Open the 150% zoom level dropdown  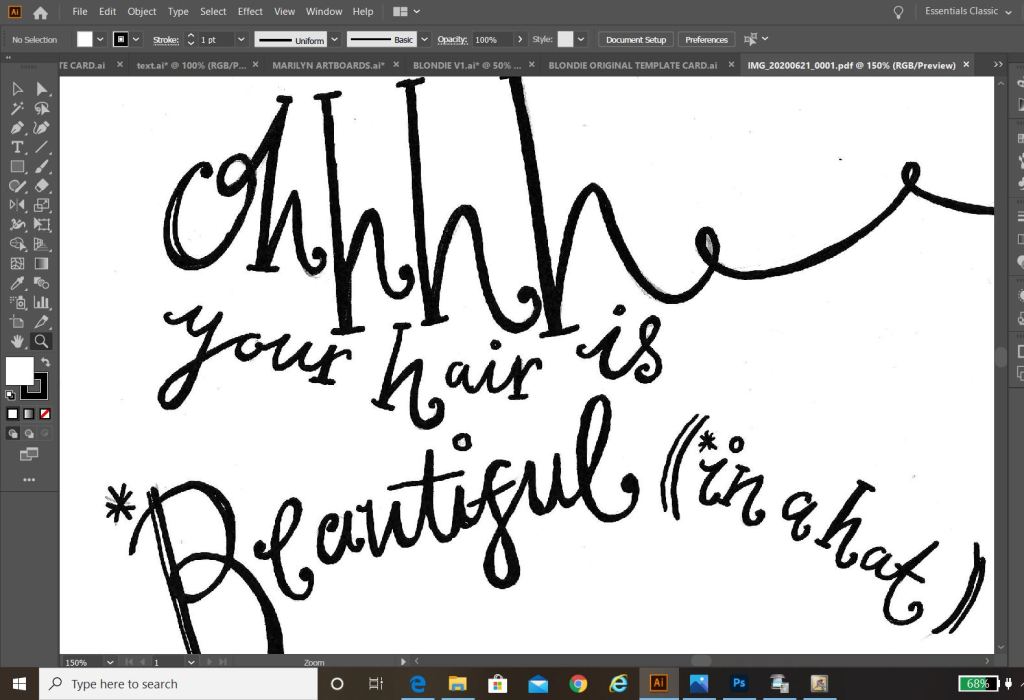tap(108, 662)
